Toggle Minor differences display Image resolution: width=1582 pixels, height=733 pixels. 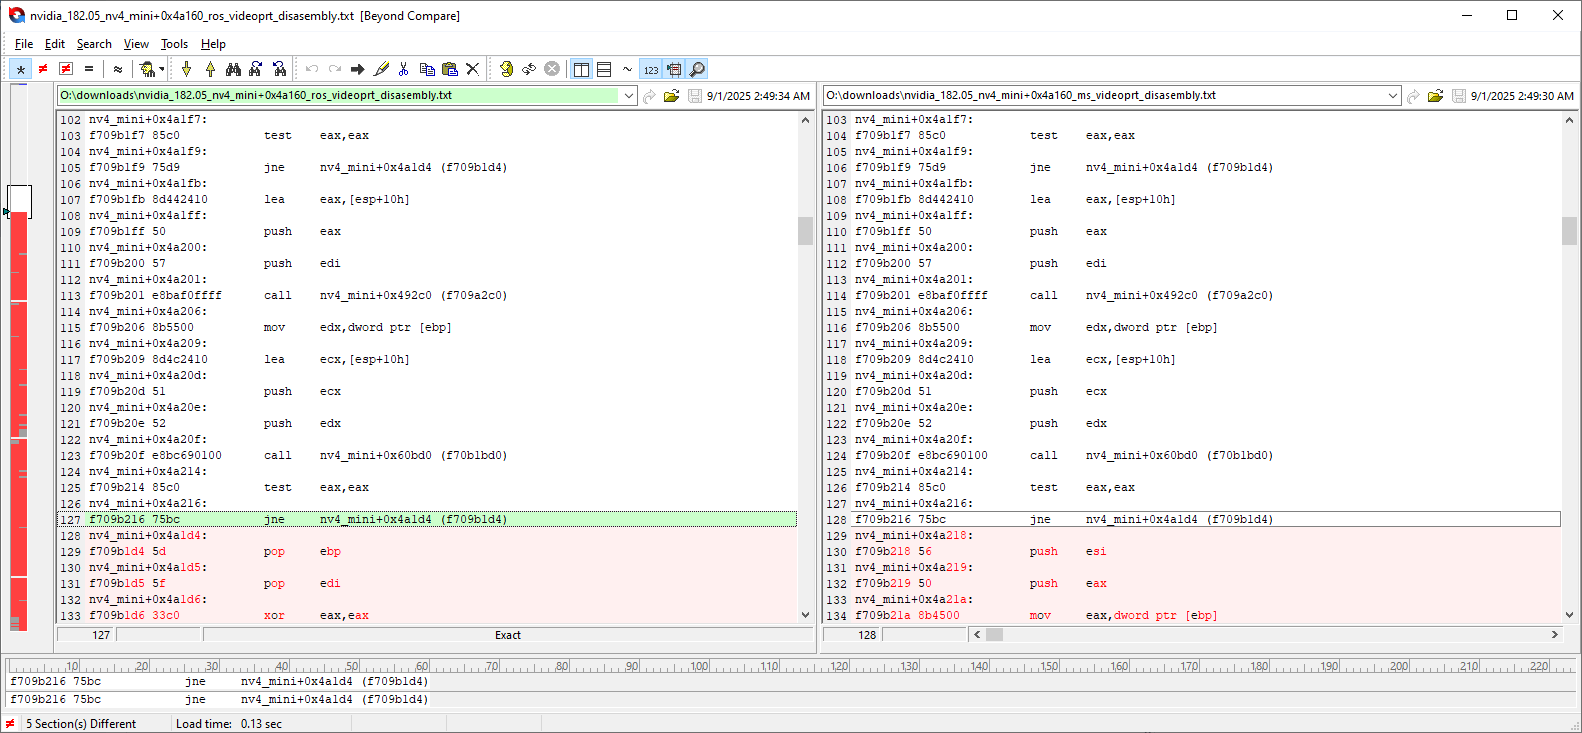tap(118, 69)
